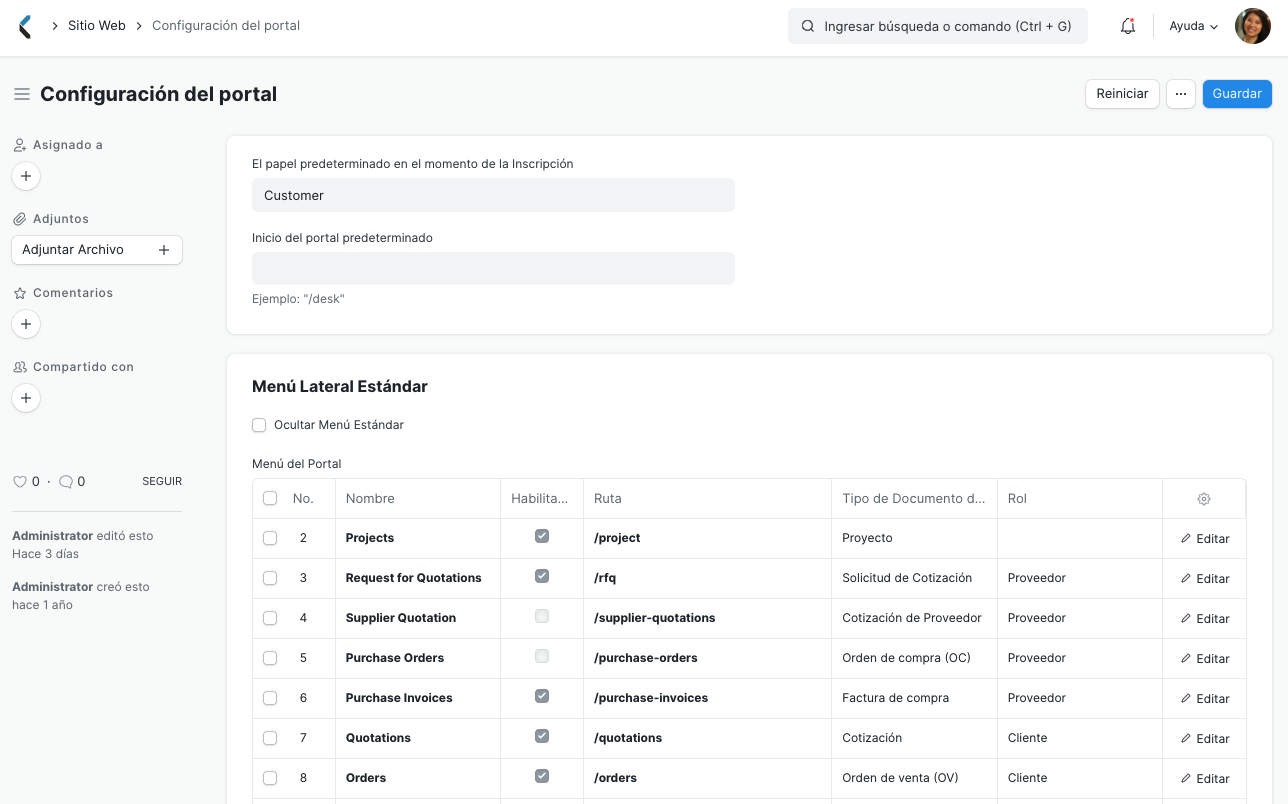Click the Guardar button
This screenshot has width=1288, height=804.
pos(1237,94)
